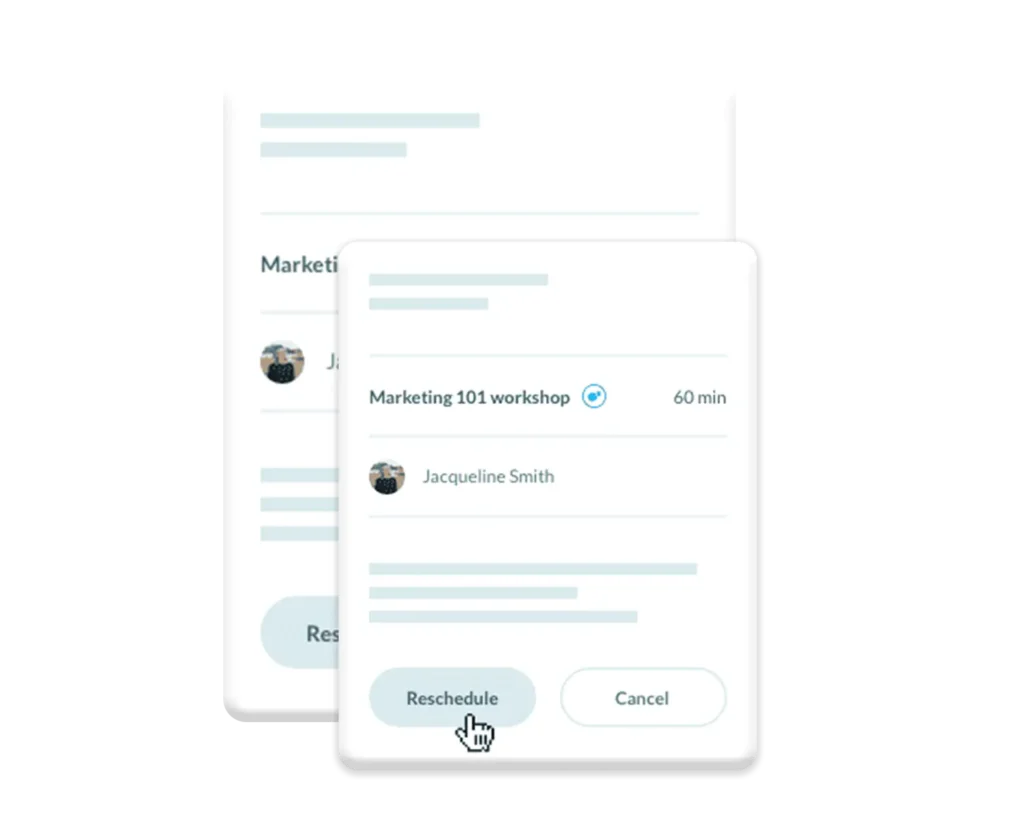Click the top placeholder bar on back card
Screen dimensions: 1024x819
pos(370,120)
